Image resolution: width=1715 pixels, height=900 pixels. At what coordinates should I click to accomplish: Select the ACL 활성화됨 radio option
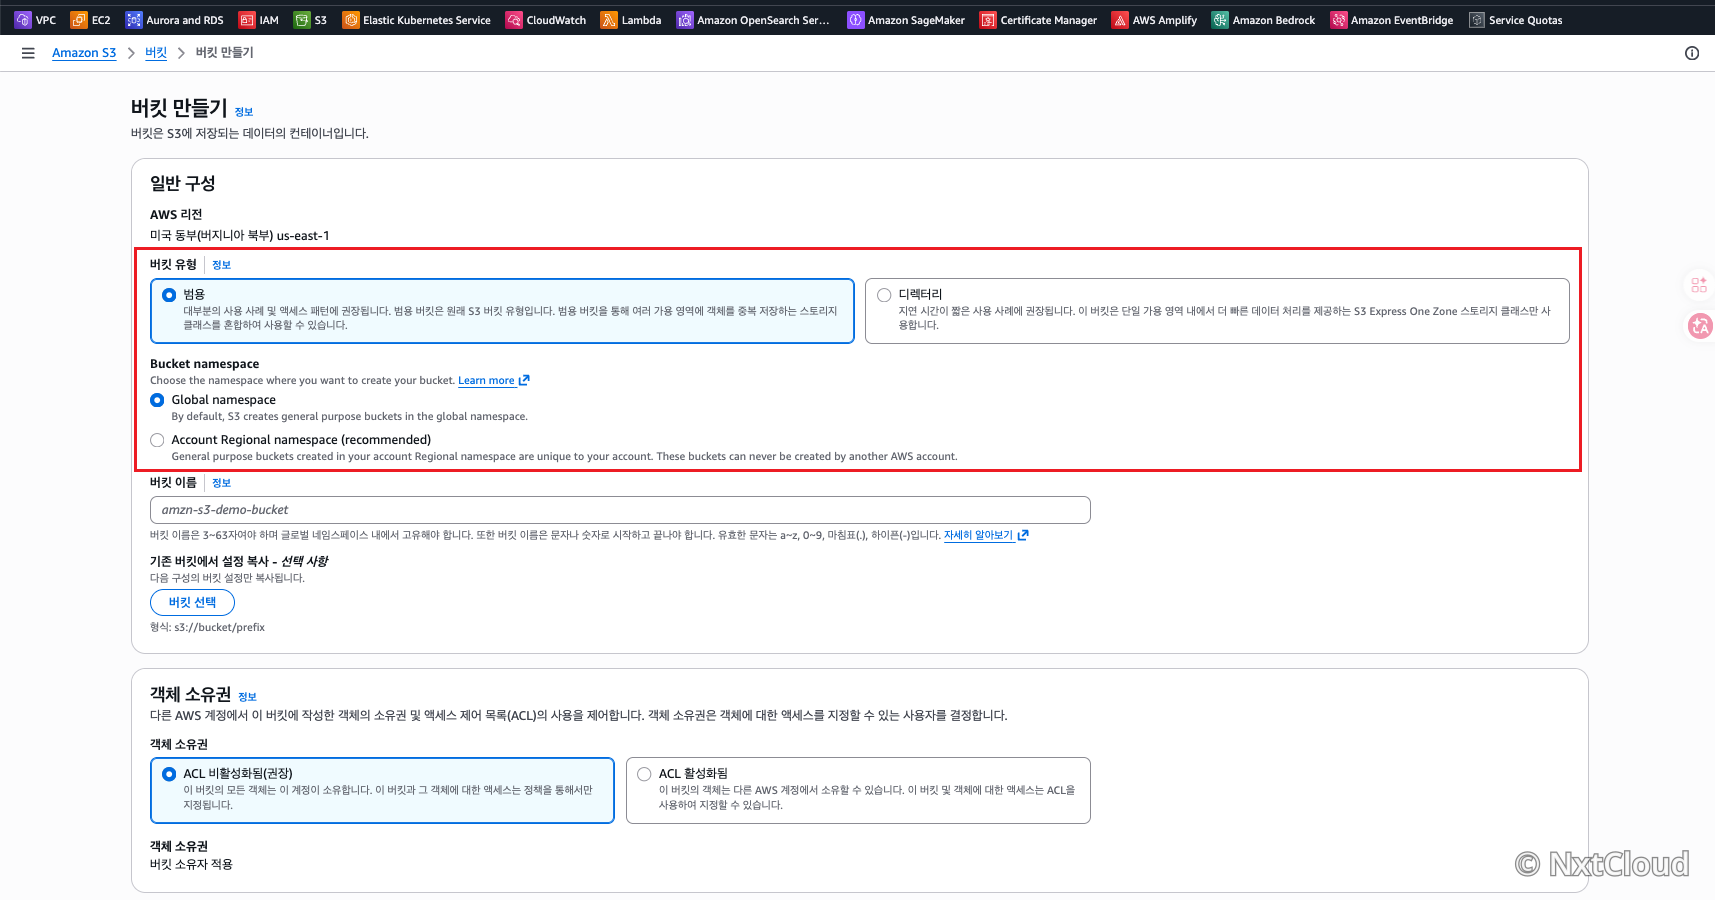click(x=644, y=774)
